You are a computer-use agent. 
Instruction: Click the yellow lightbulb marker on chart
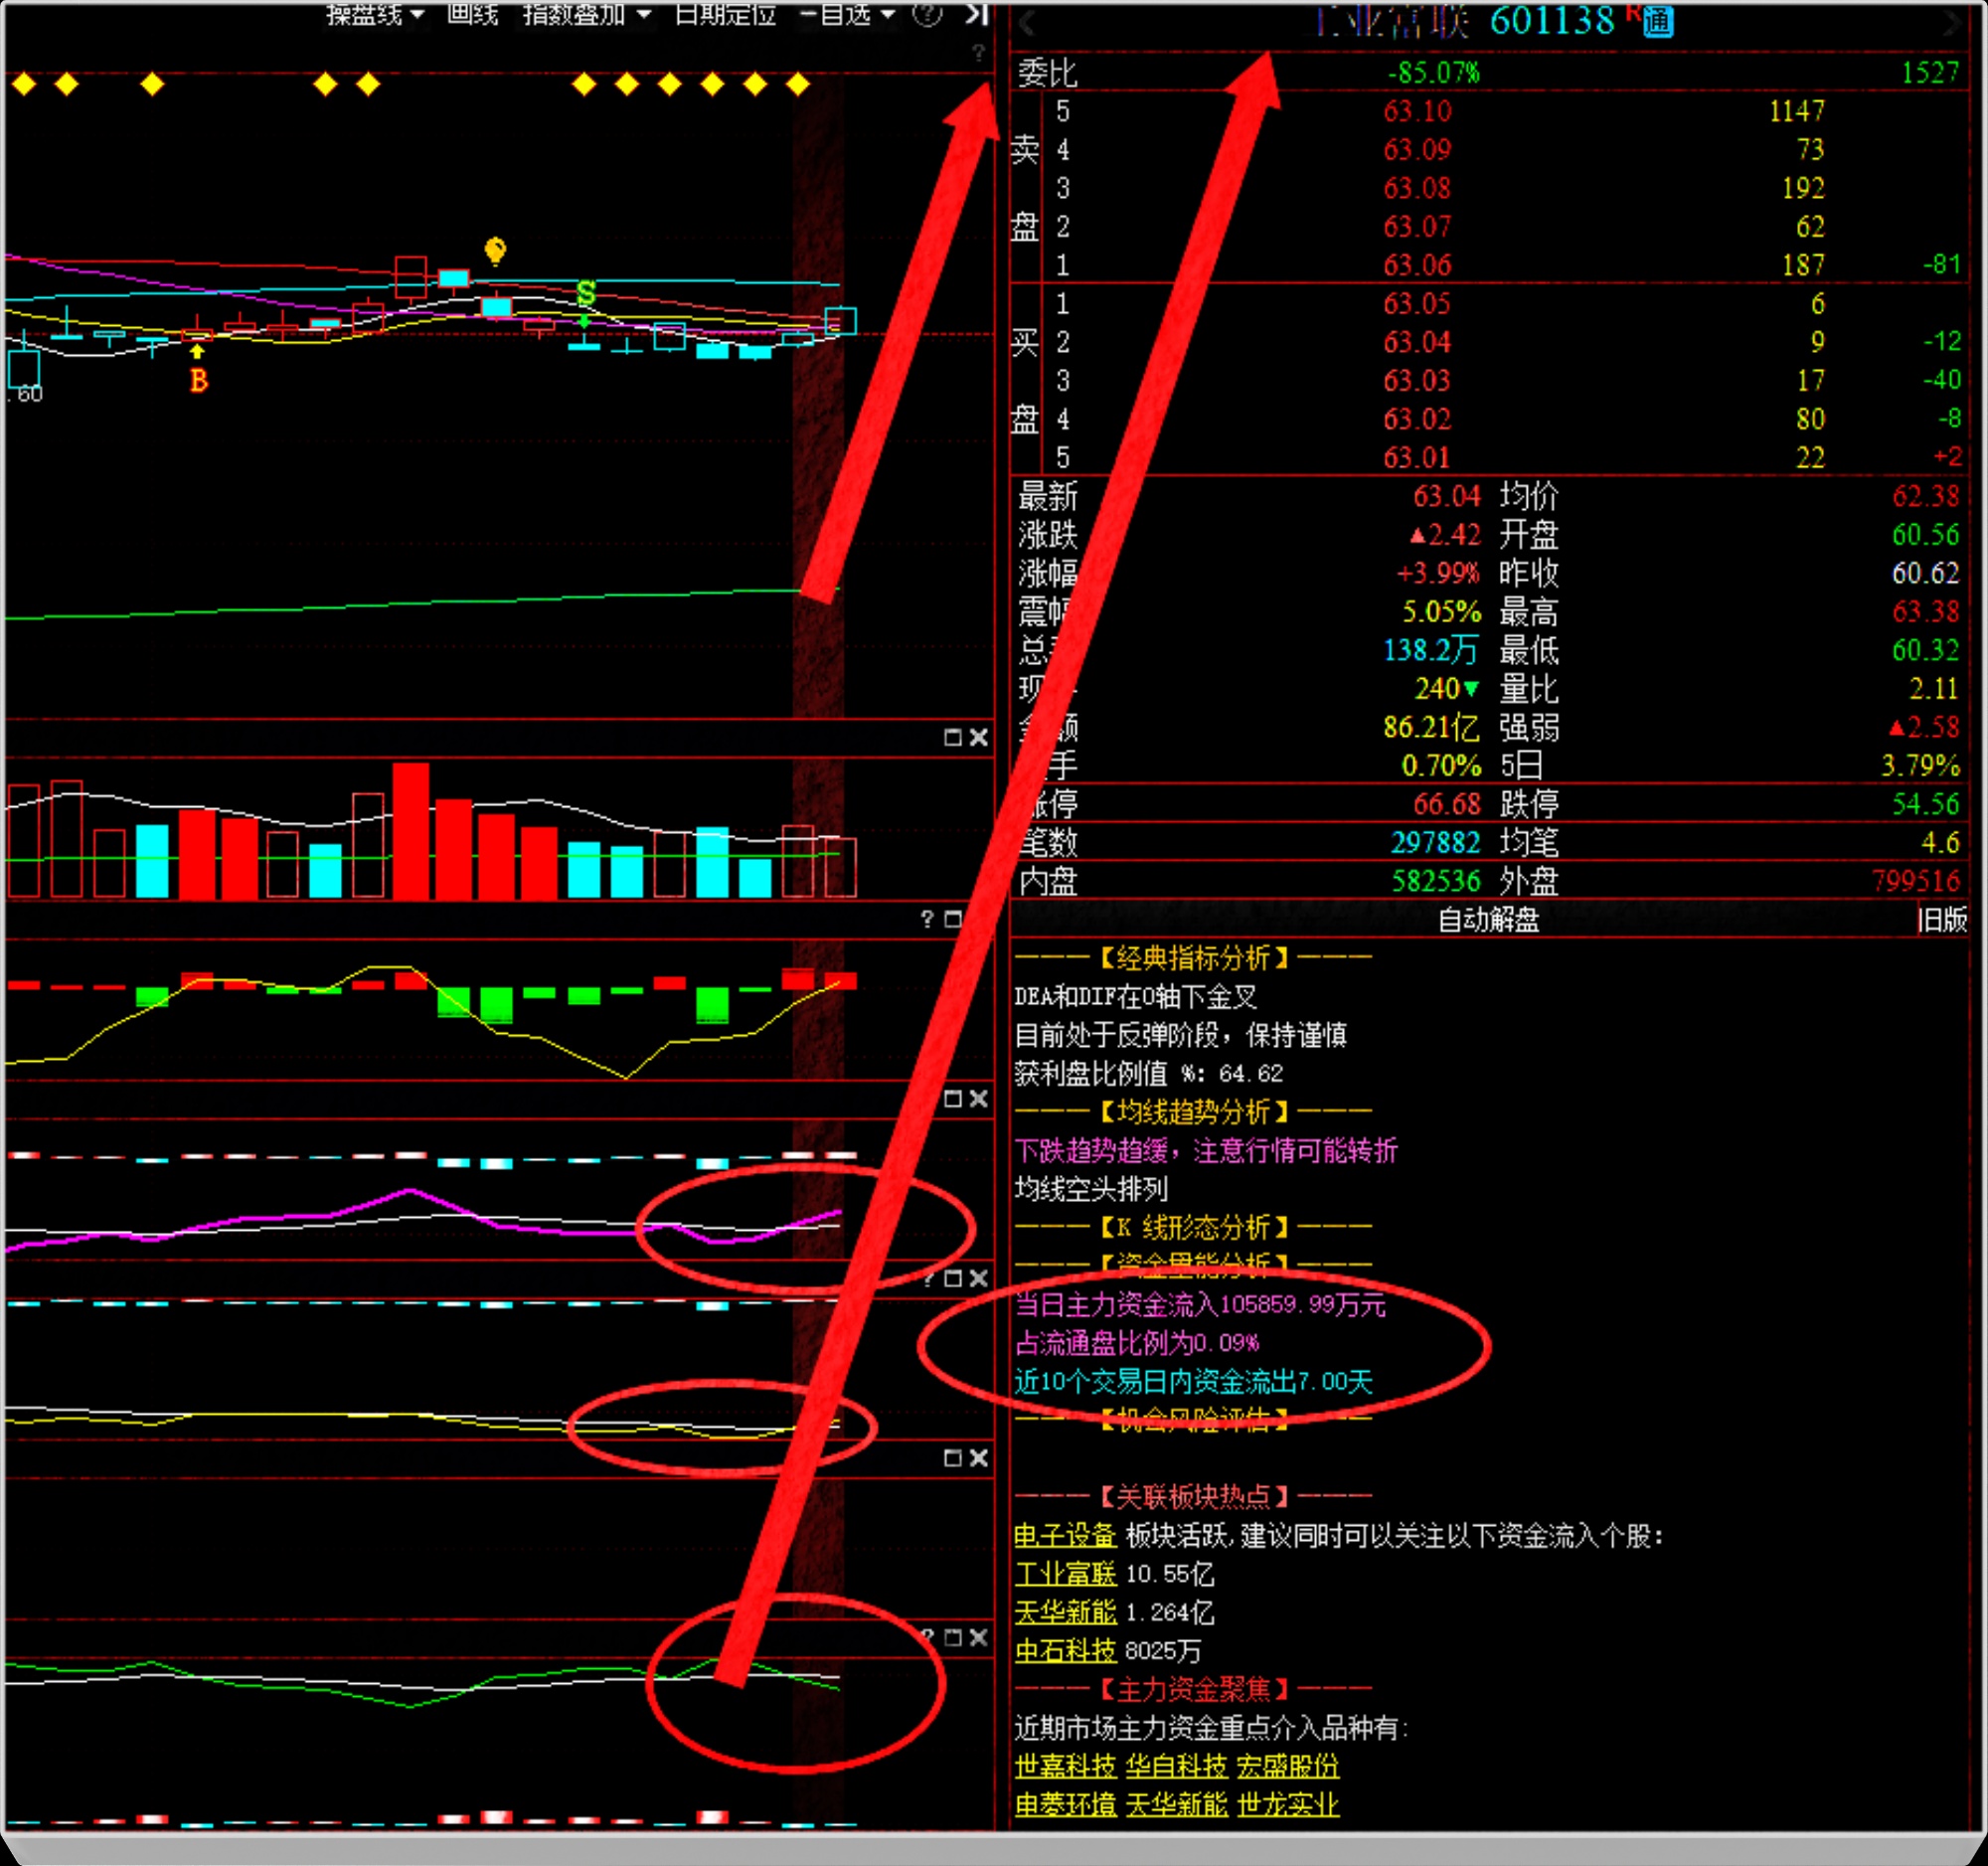[x=495, y=249]
